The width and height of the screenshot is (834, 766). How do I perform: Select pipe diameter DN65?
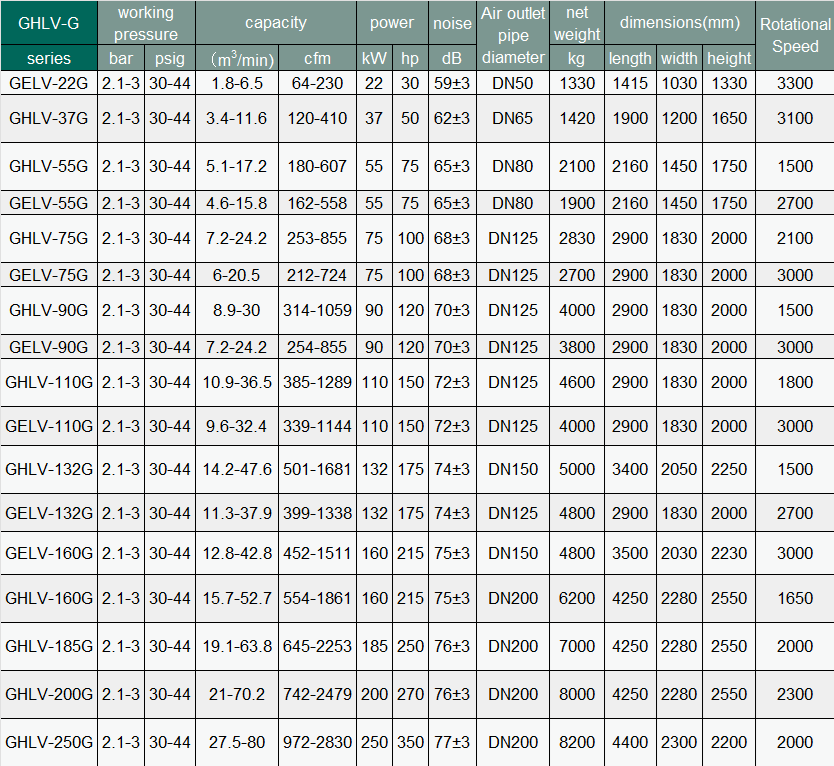point(513,118)
